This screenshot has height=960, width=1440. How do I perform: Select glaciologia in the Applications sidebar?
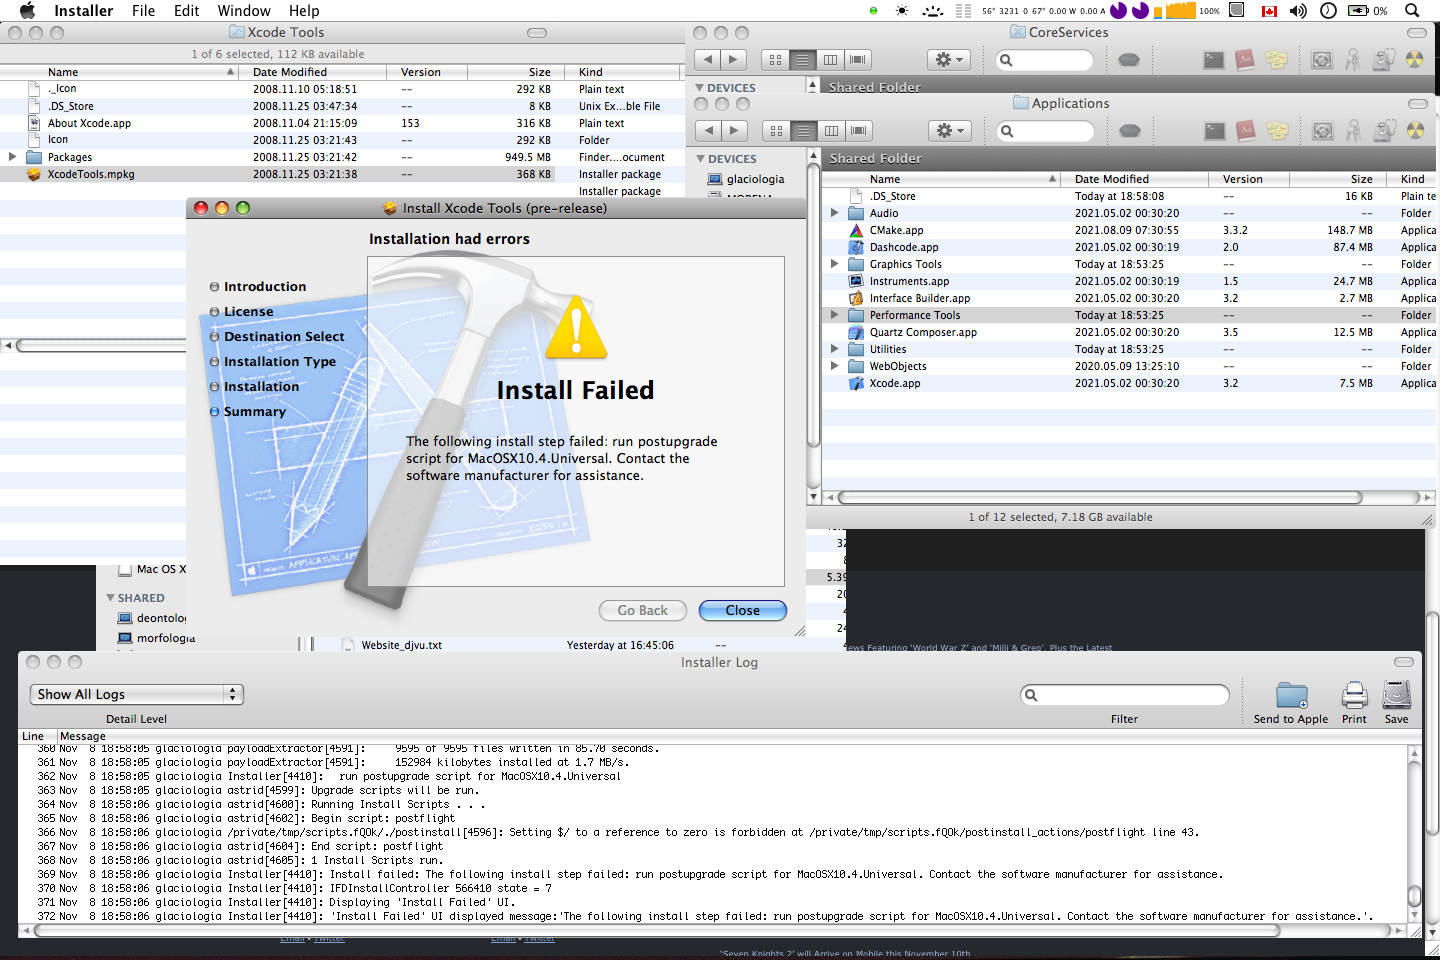[x=755, y=179]
